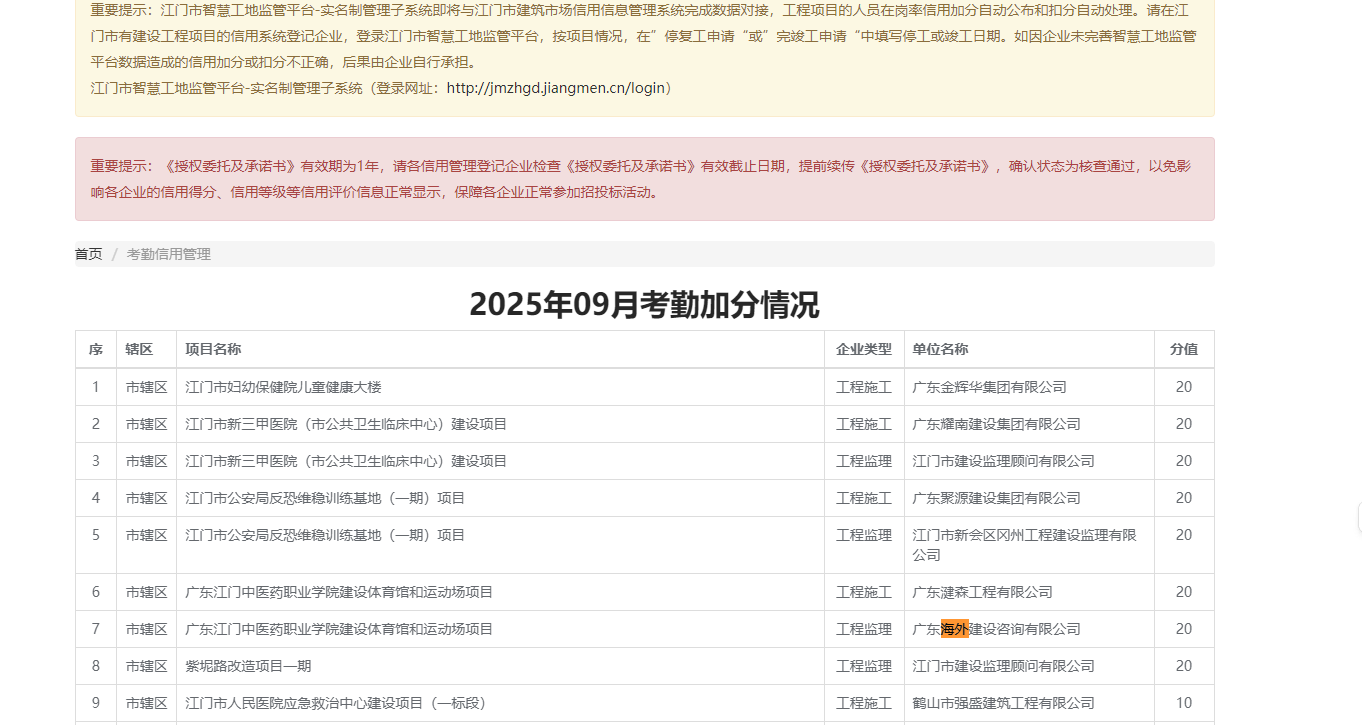Click the jmzhgd.jiangmen.cn login URL text

tap(555, 88)
